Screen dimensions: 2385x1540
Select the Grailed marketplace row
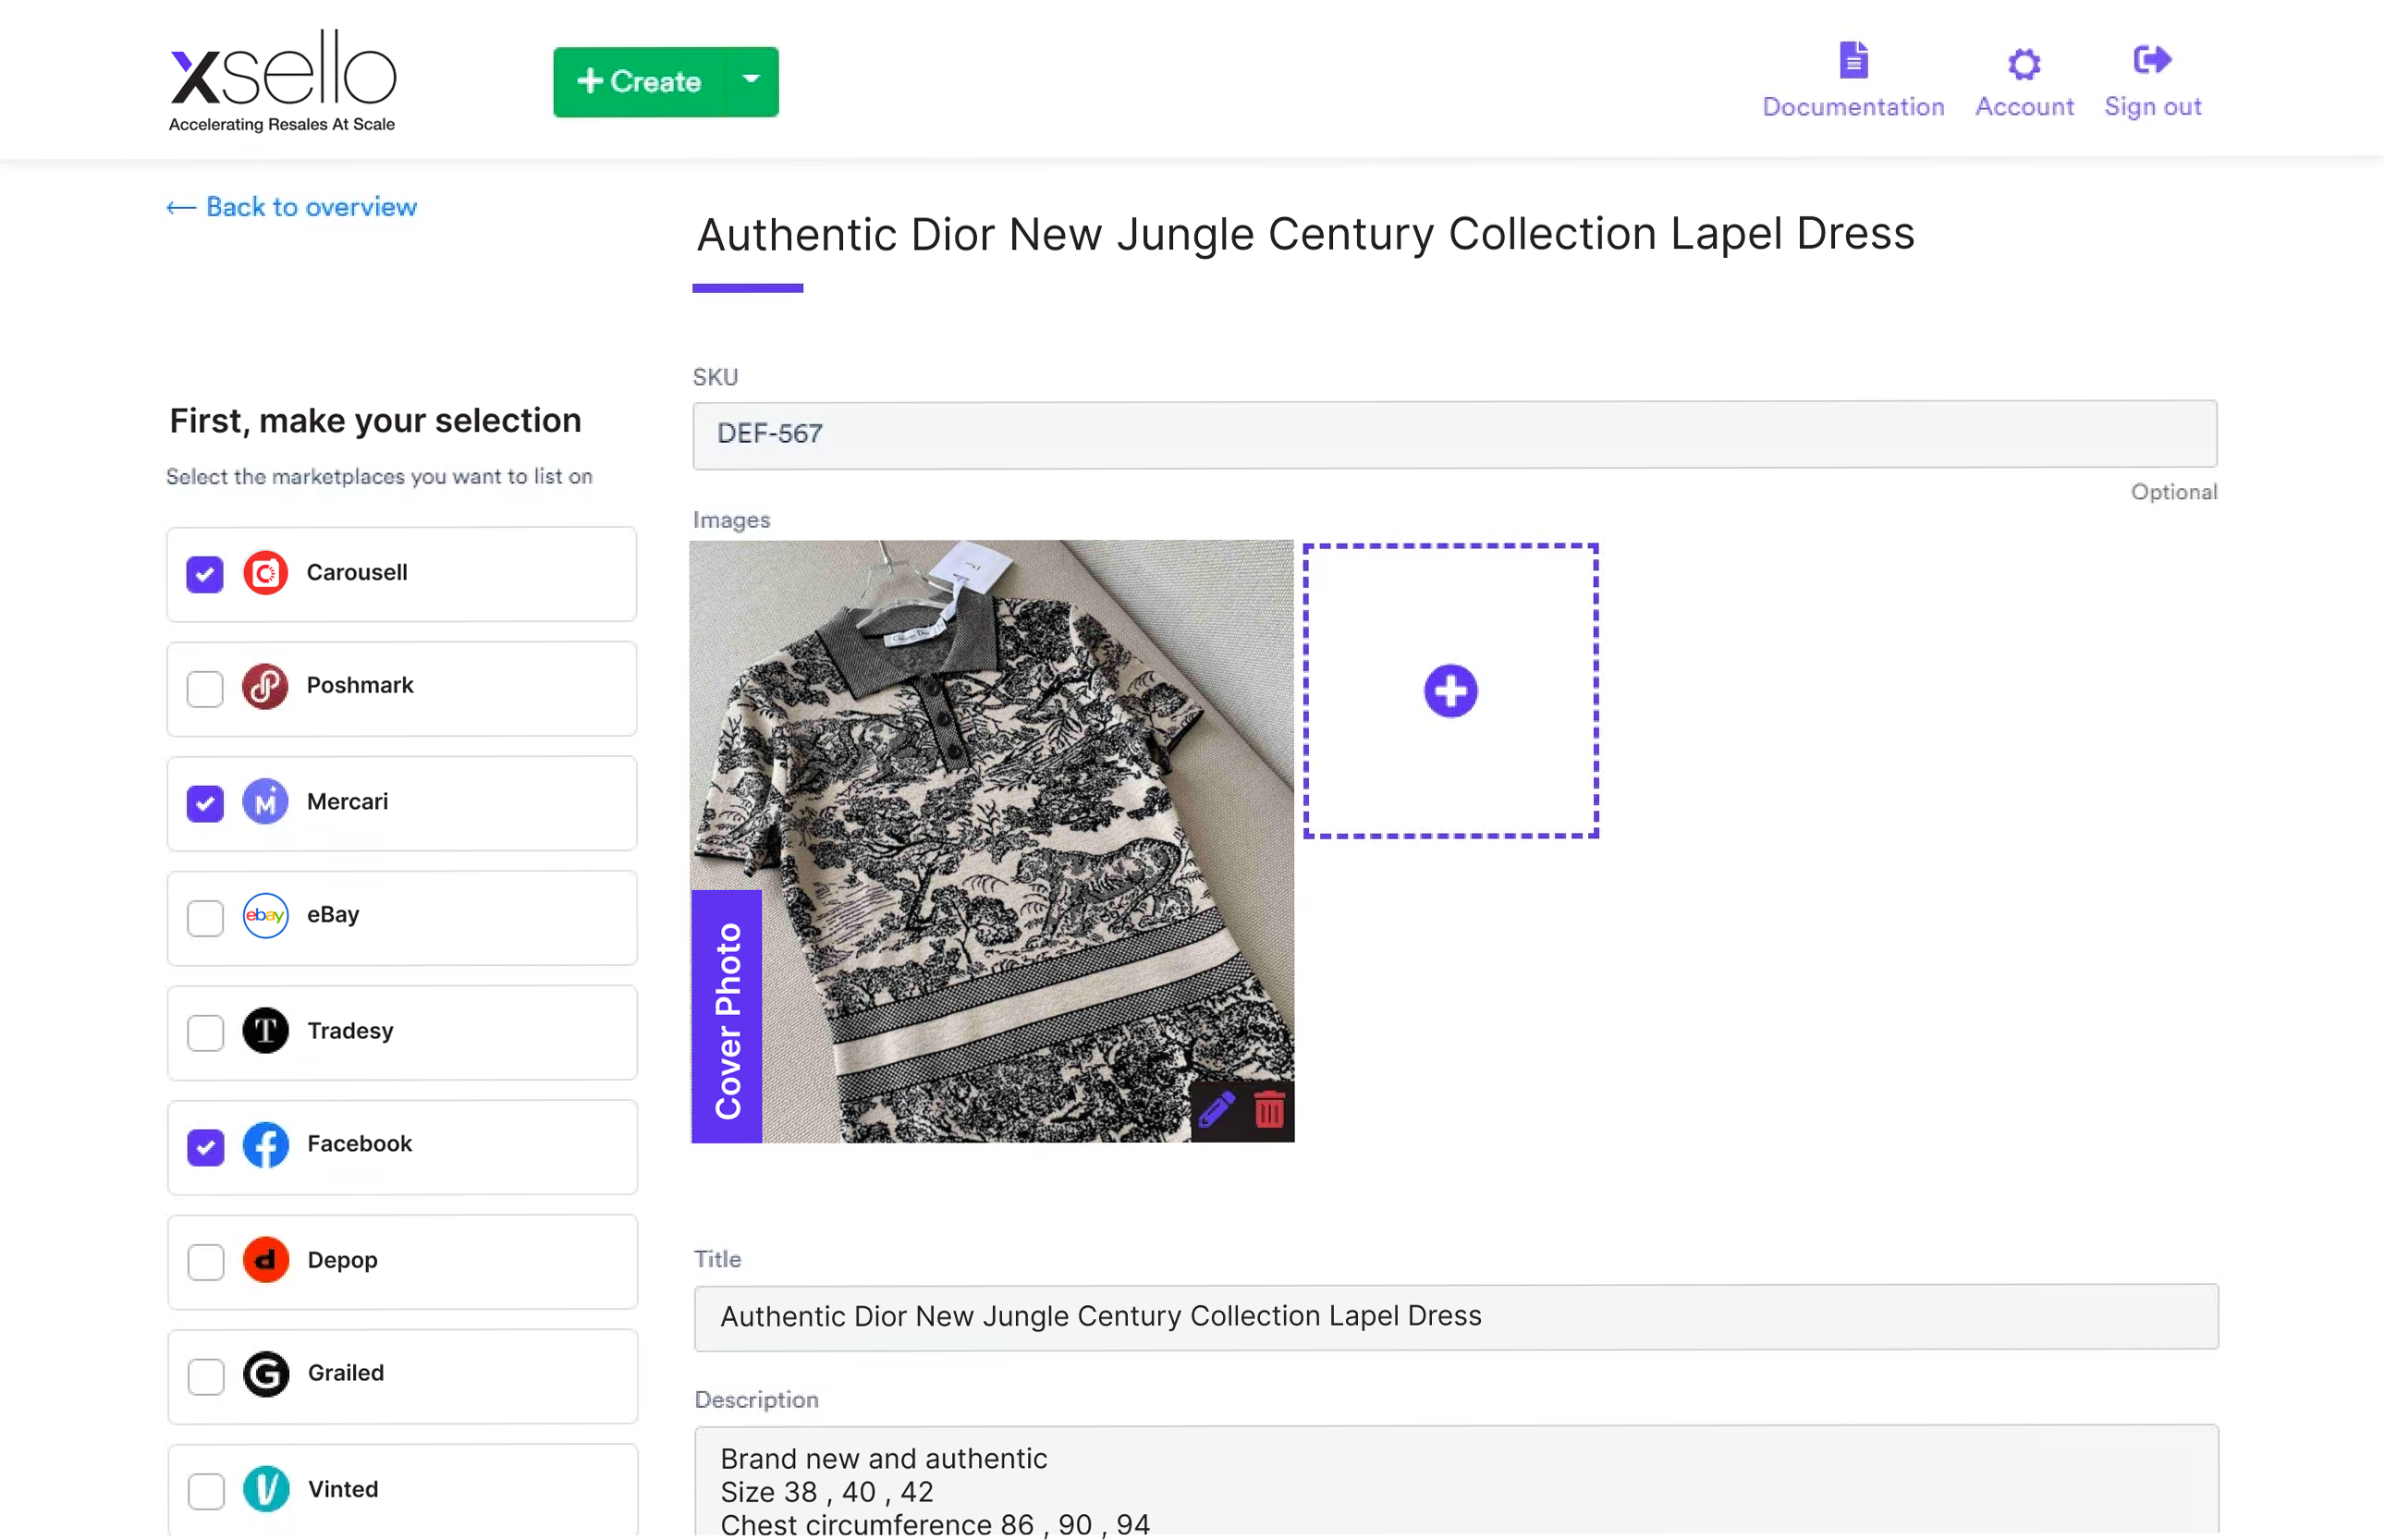(x=400, y=1375)
